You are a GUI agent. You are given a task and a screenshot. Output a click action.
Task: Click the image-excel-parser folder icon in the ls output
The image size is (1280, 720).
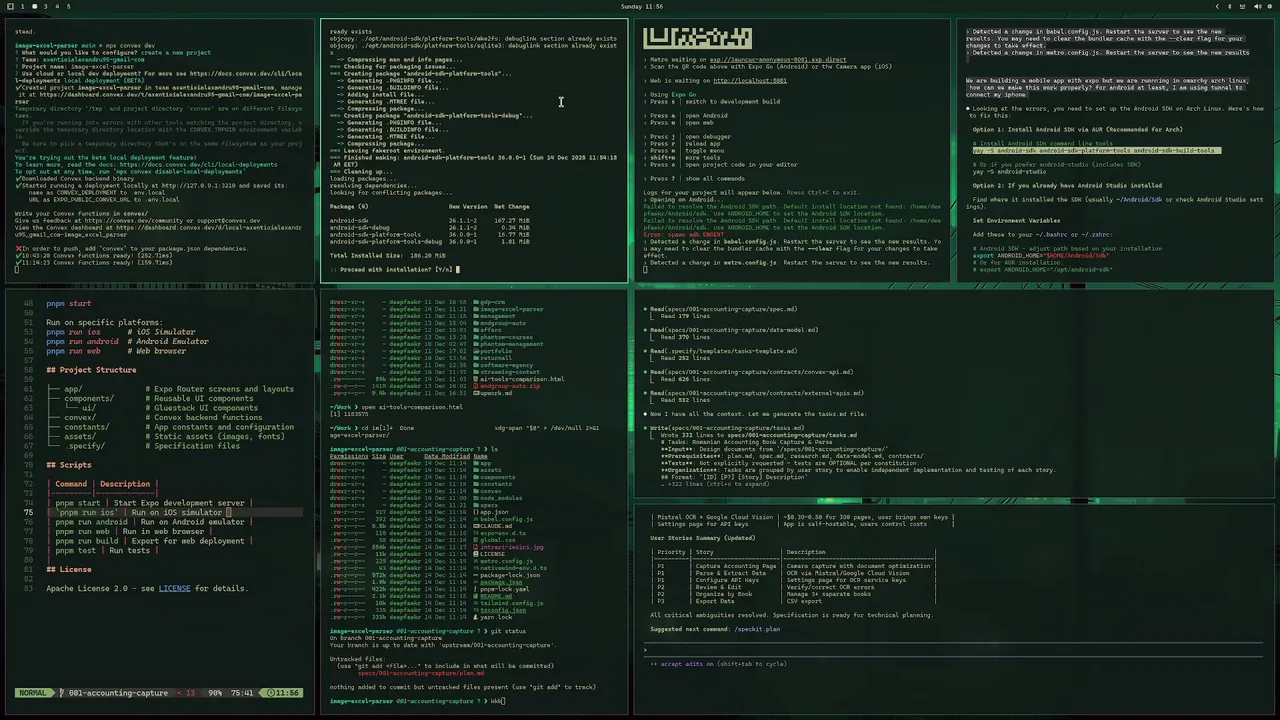pyautogui.click(x=477, y=309)
